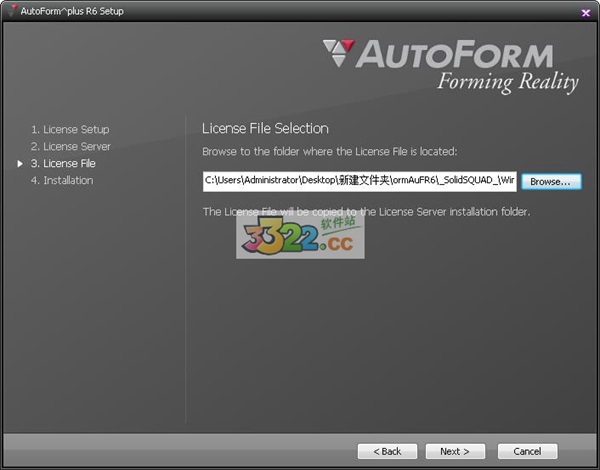Click the current-step arrow beside License File
Screen dimensions: 600x470
click(x=20, y=164)
